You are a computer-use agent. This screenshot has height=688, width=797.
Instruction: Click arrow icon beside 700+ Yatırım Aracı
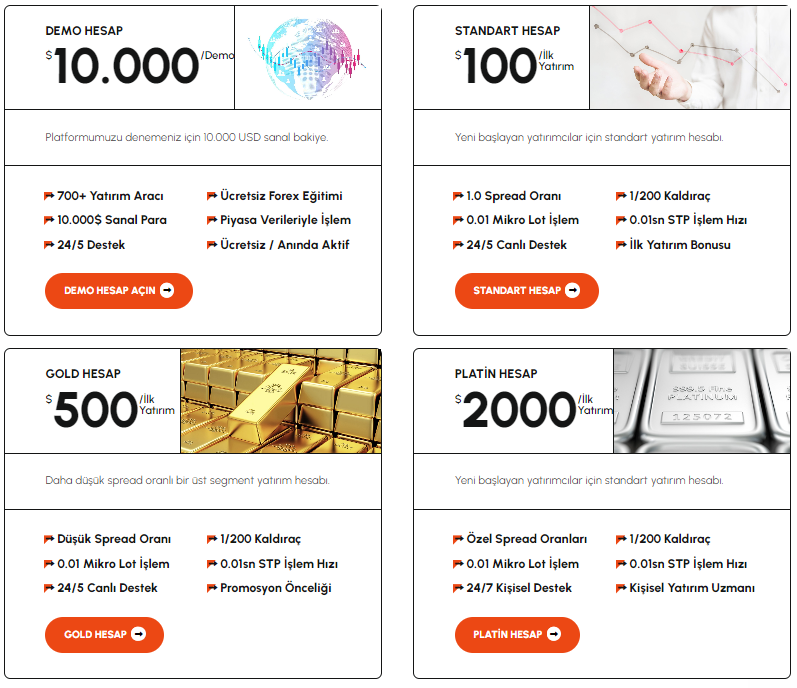click(x=49, y=196)
